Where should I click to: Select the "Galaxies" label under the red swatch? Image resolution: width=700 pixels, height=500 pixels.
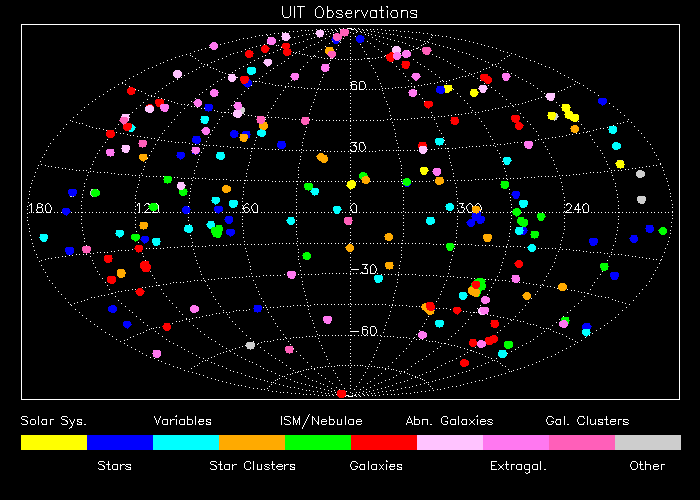pyautogui.click(x=376, y=466)
